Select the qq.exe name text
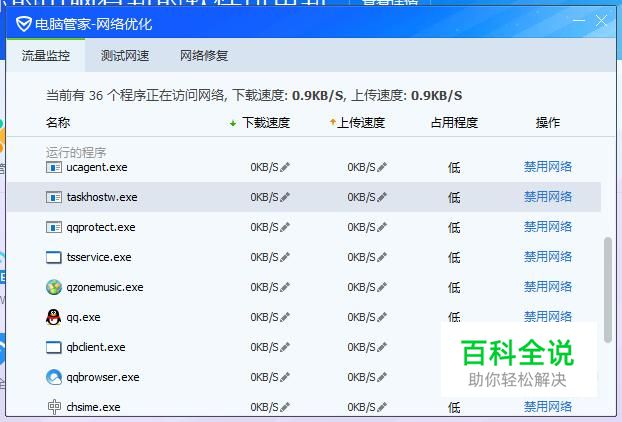This screenshot has height=422, width=622. click(x=83, y=317)
